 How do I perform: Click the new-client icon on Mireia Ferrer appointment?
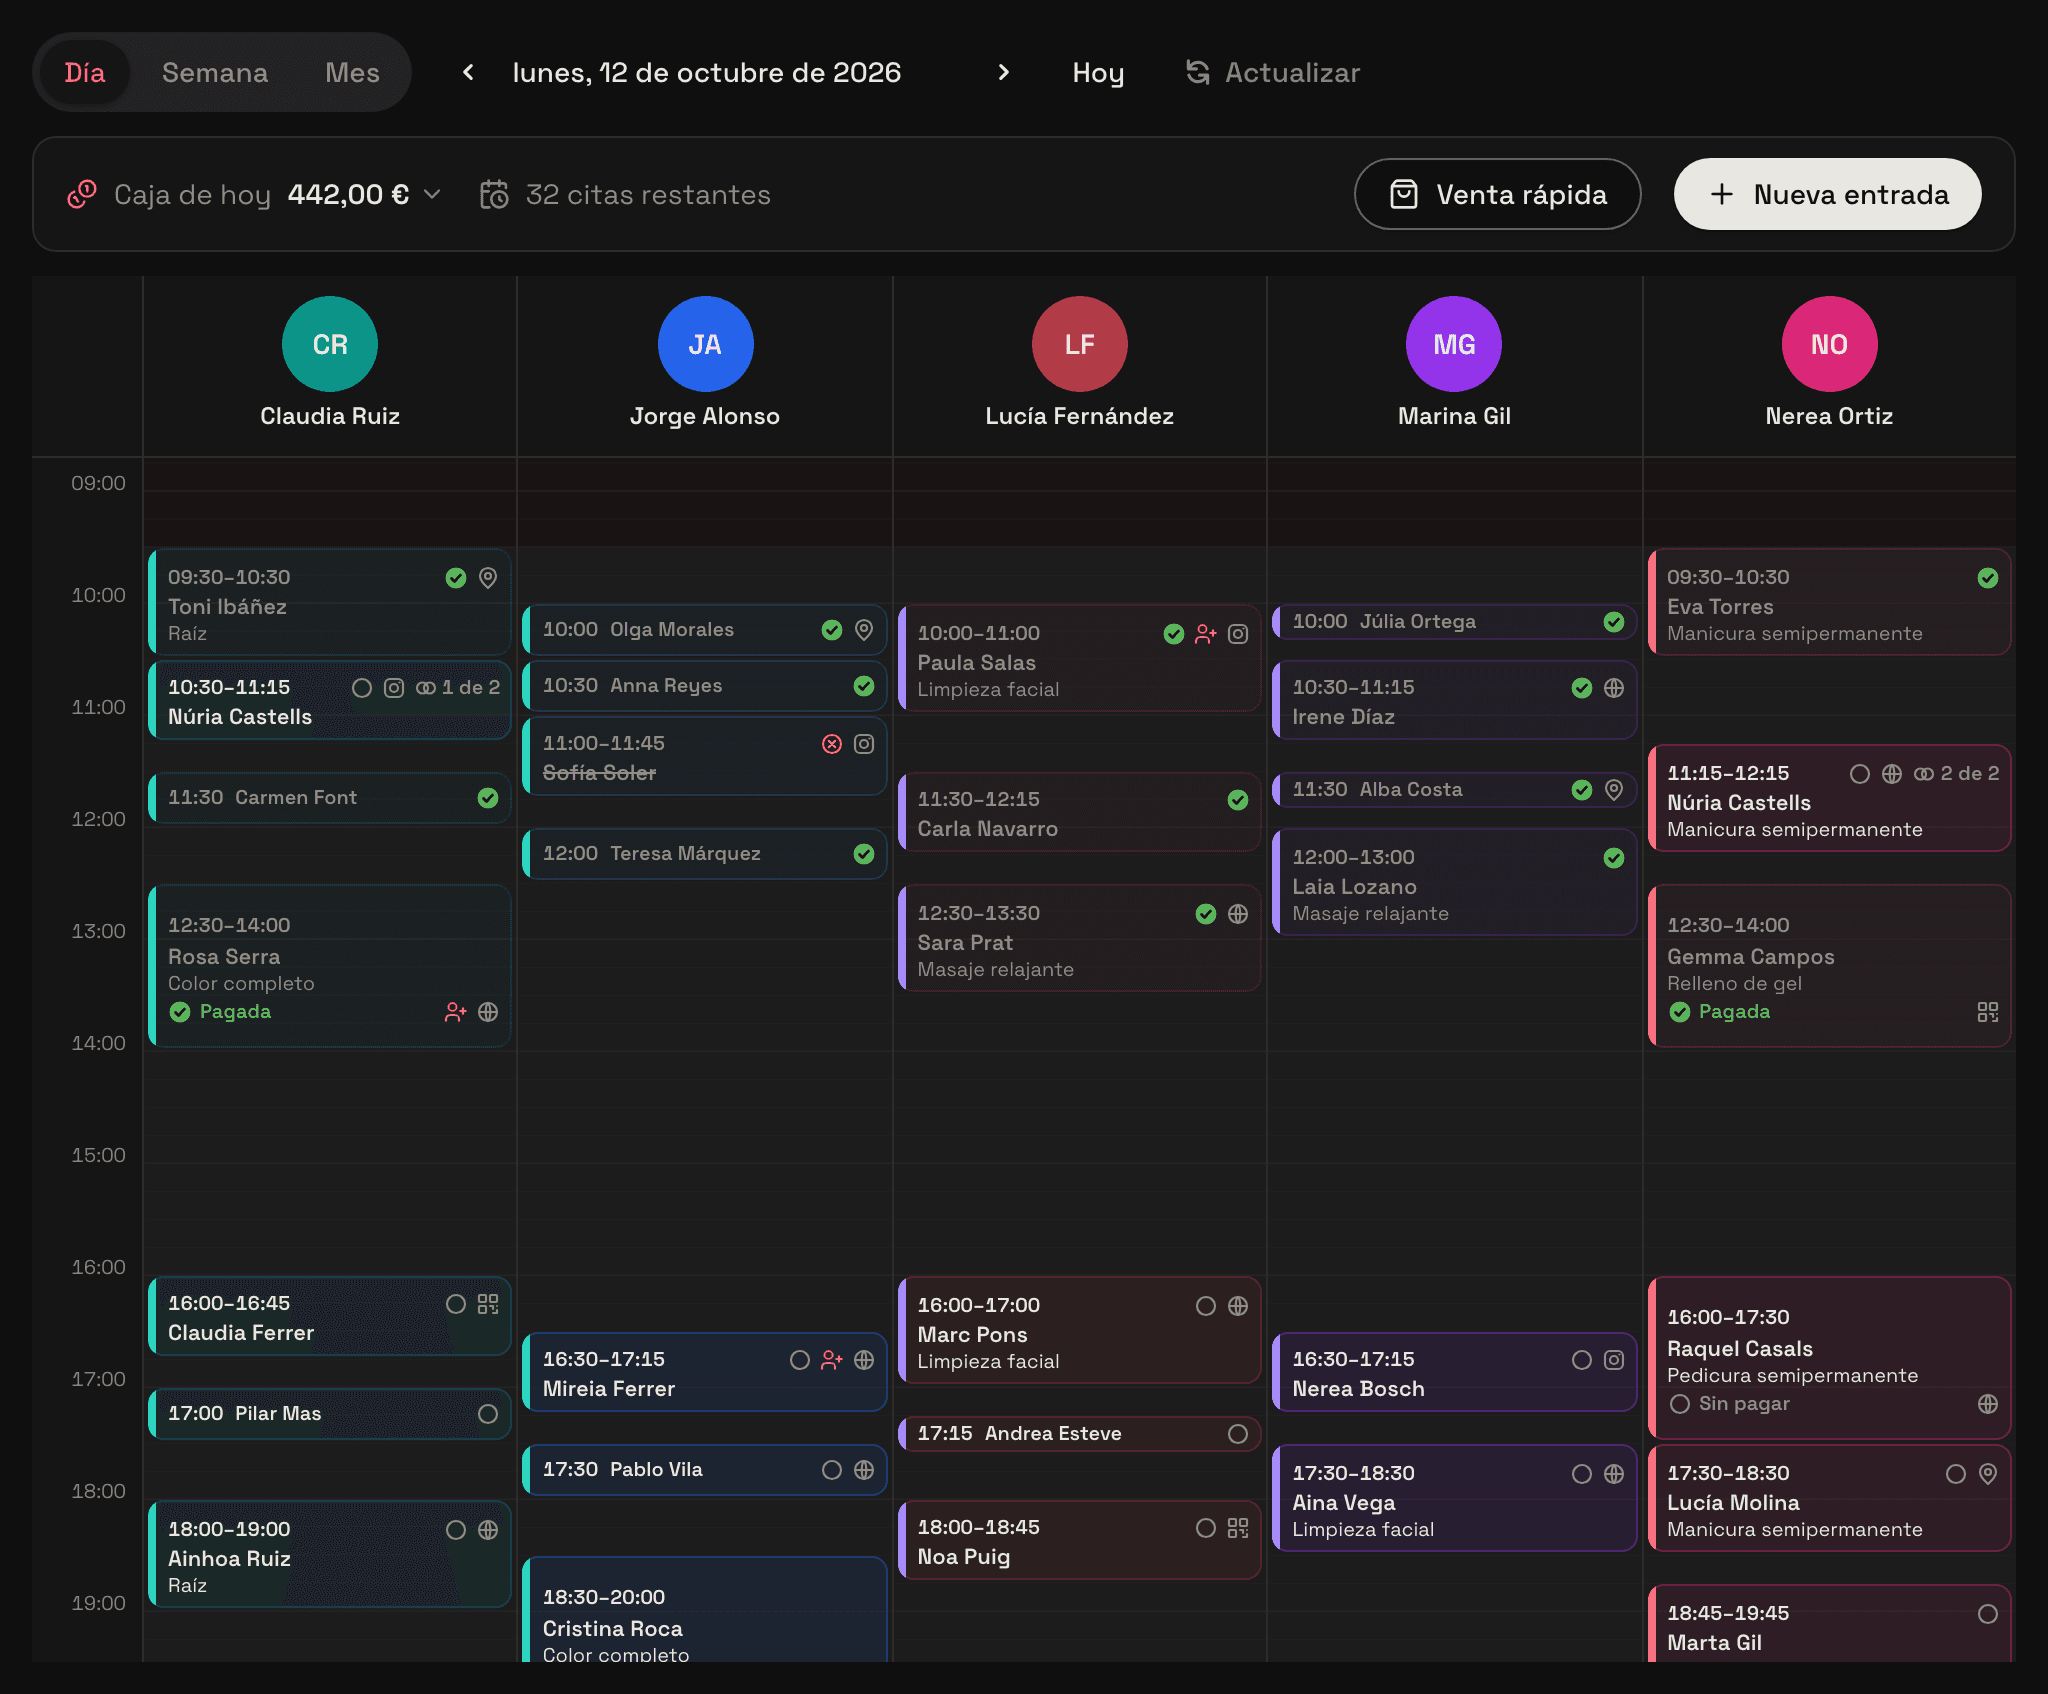pyautogui.click(x=832, y=1360)
